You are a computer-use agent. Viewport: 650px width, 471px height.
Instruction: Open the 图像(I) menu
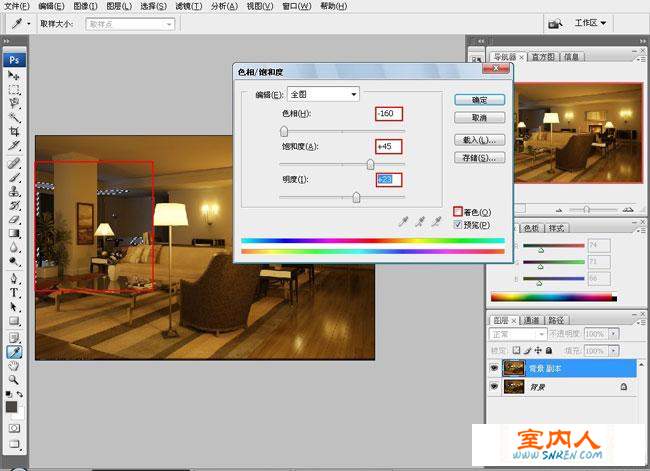85,6
